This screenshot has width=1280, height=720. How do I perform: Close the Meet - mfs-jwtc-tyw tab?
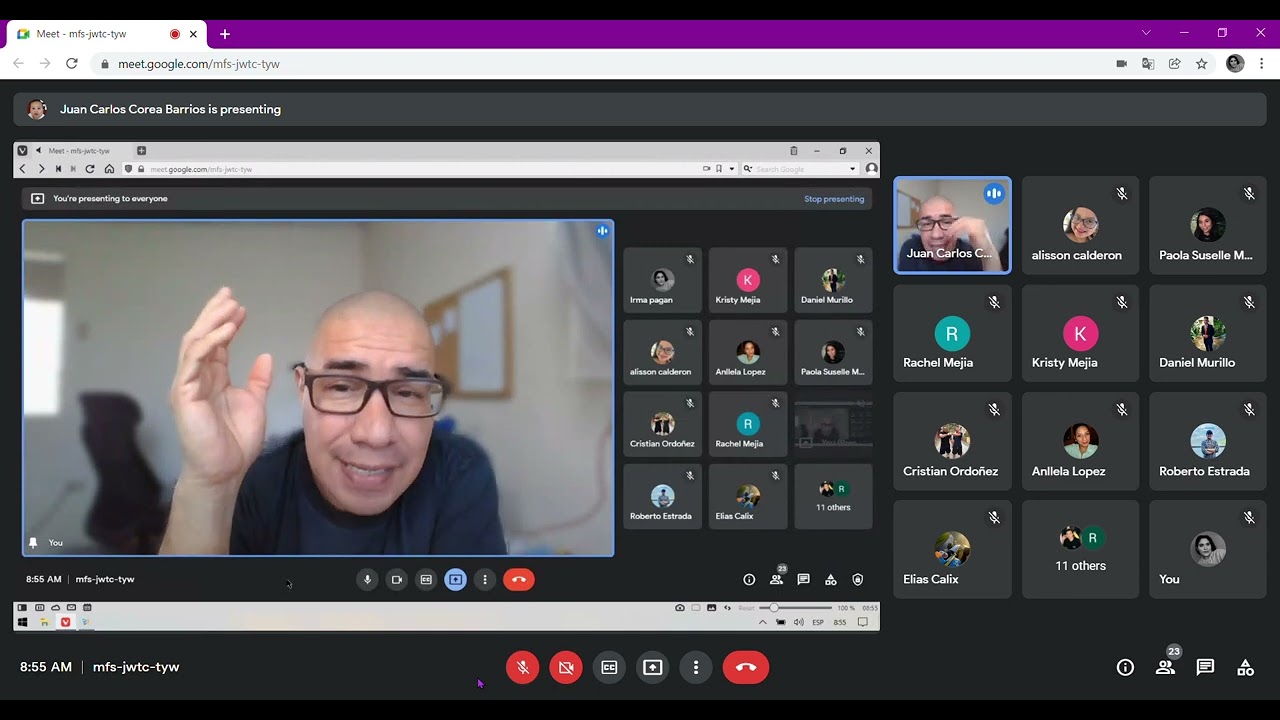tap(193, 34)
